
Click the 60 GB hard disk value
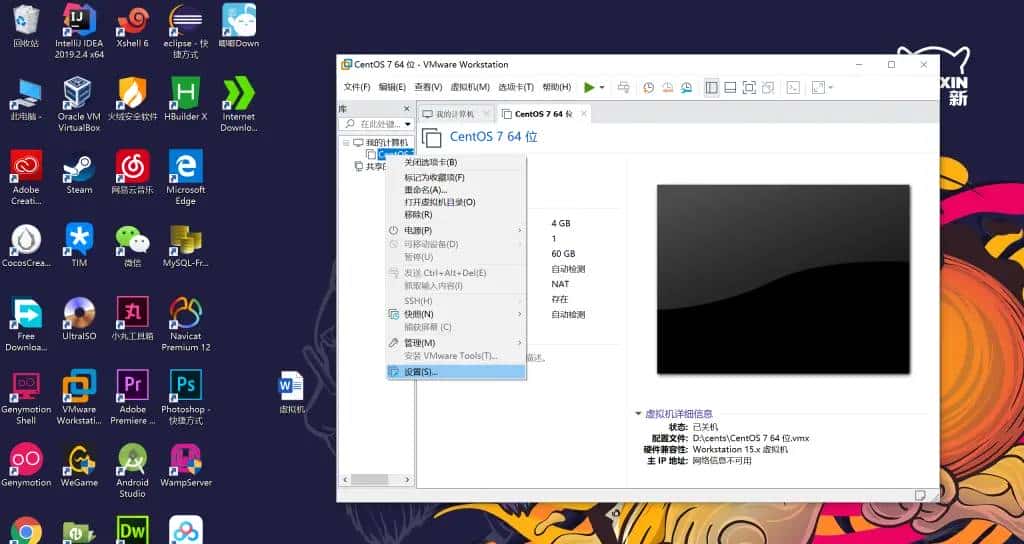(563, 253)
